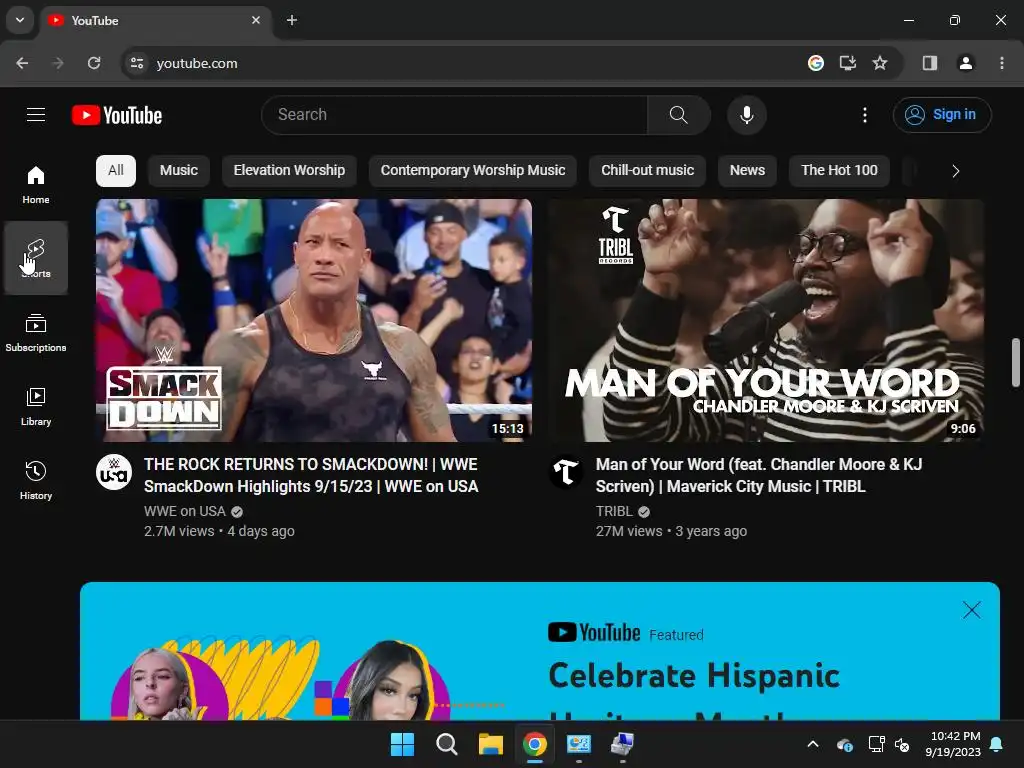Image resolution: width=1024 pixels, height=768 pixels.
Task: Click the Sign in button
Action: click(x=942, y=115)
